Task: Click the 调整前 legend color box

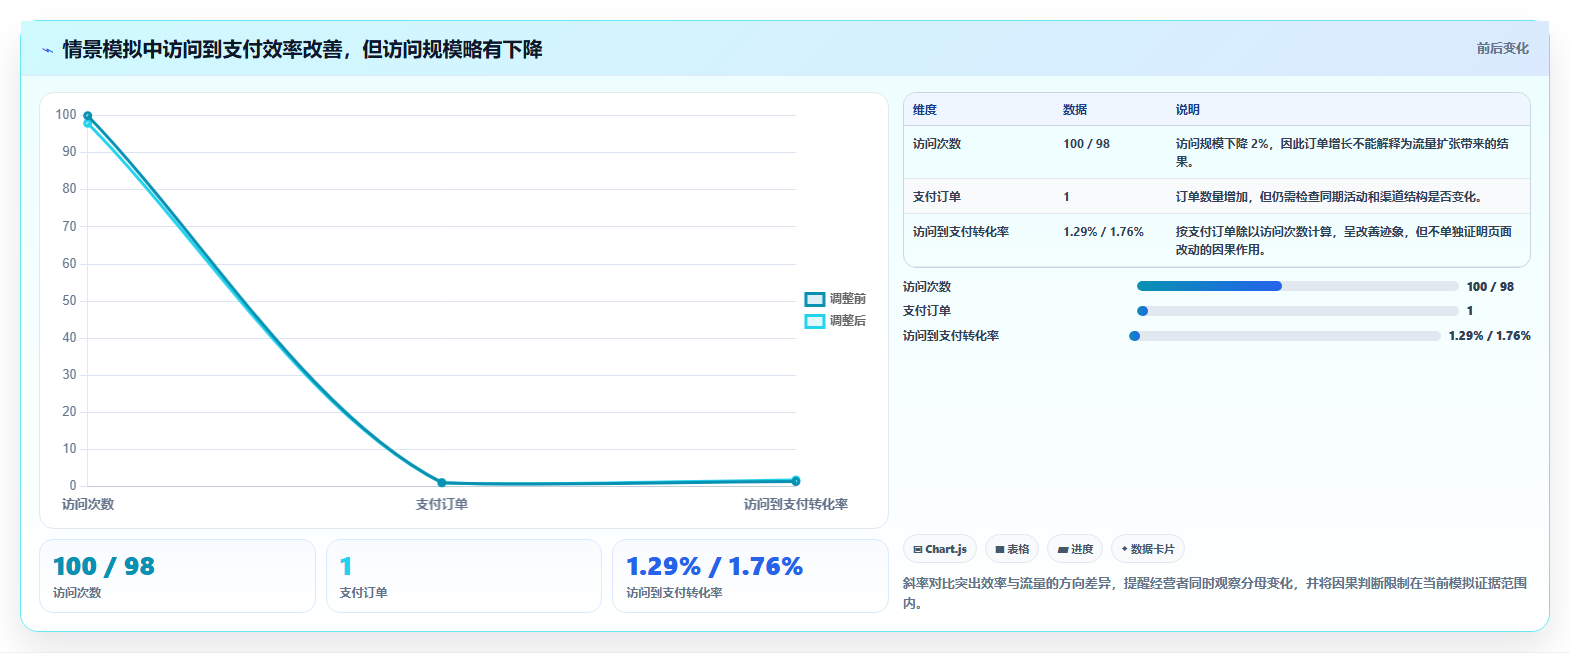Action: (x=815, y=299)
